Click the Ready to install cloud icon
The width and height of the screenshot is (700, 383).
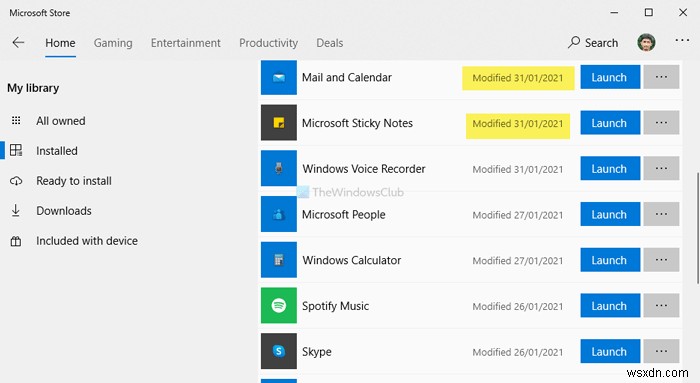coord(16,181)
